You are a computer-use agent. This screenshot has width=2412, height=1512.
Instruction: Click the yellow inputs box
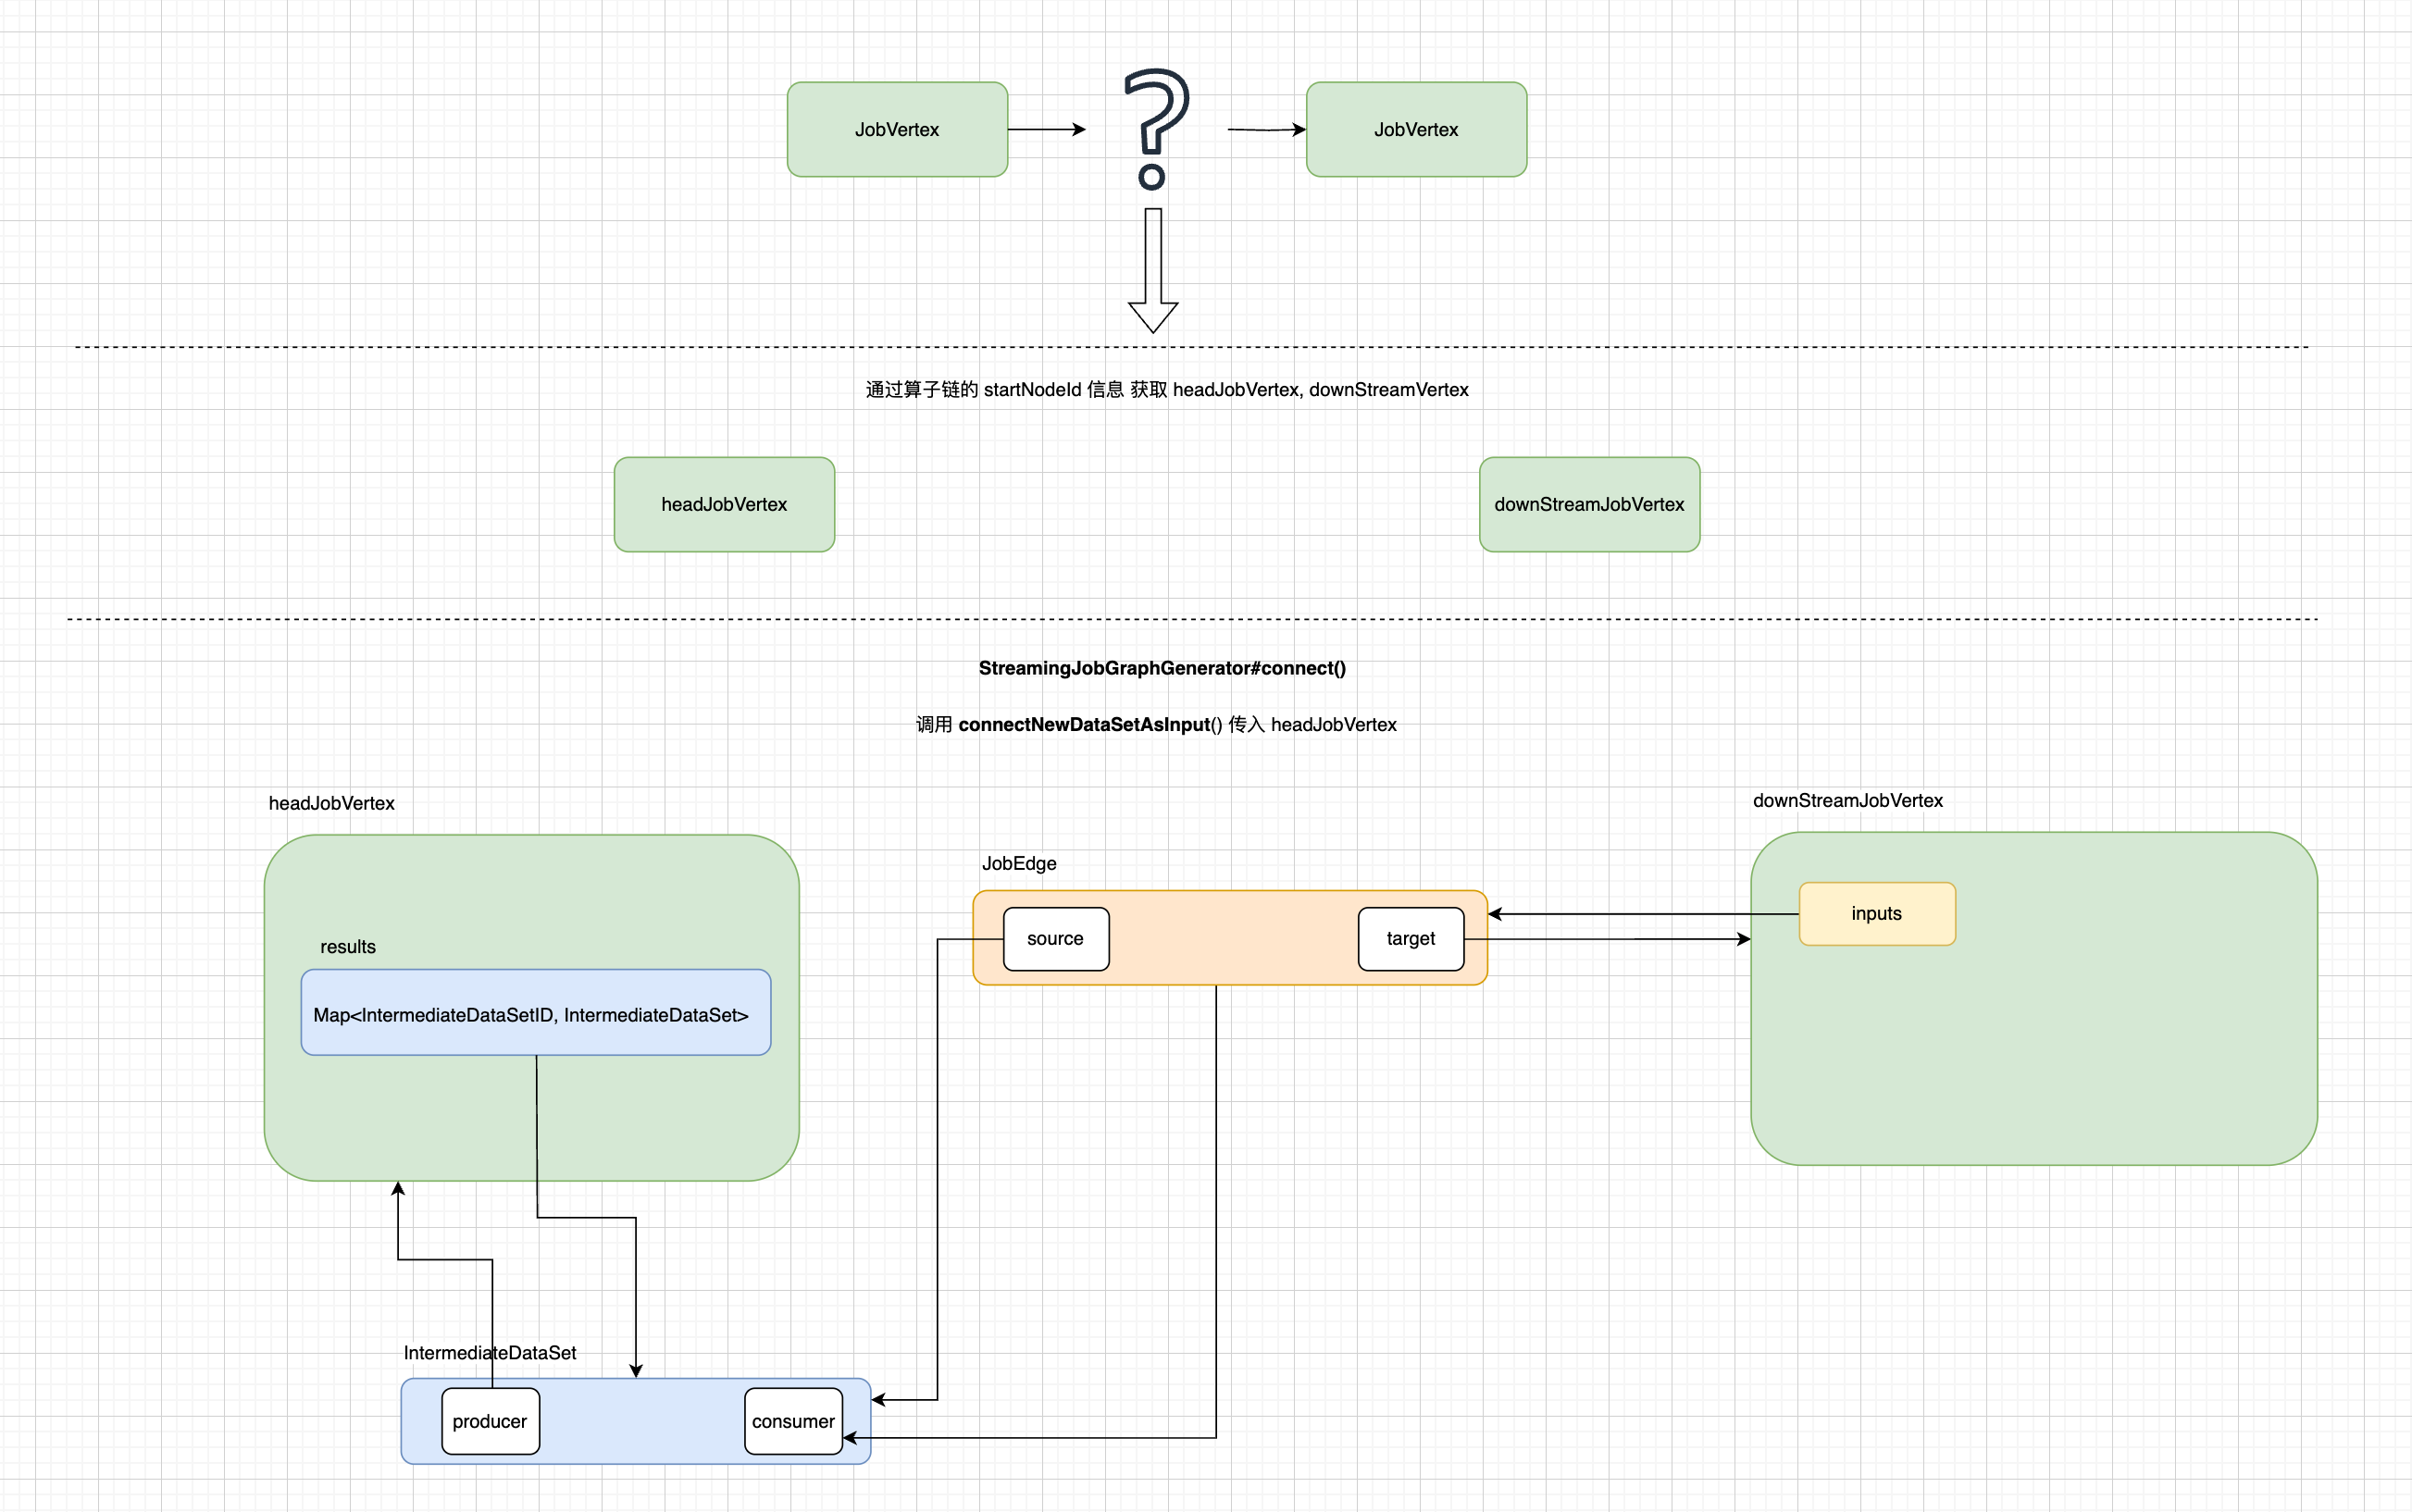[x=1876, y=914]
